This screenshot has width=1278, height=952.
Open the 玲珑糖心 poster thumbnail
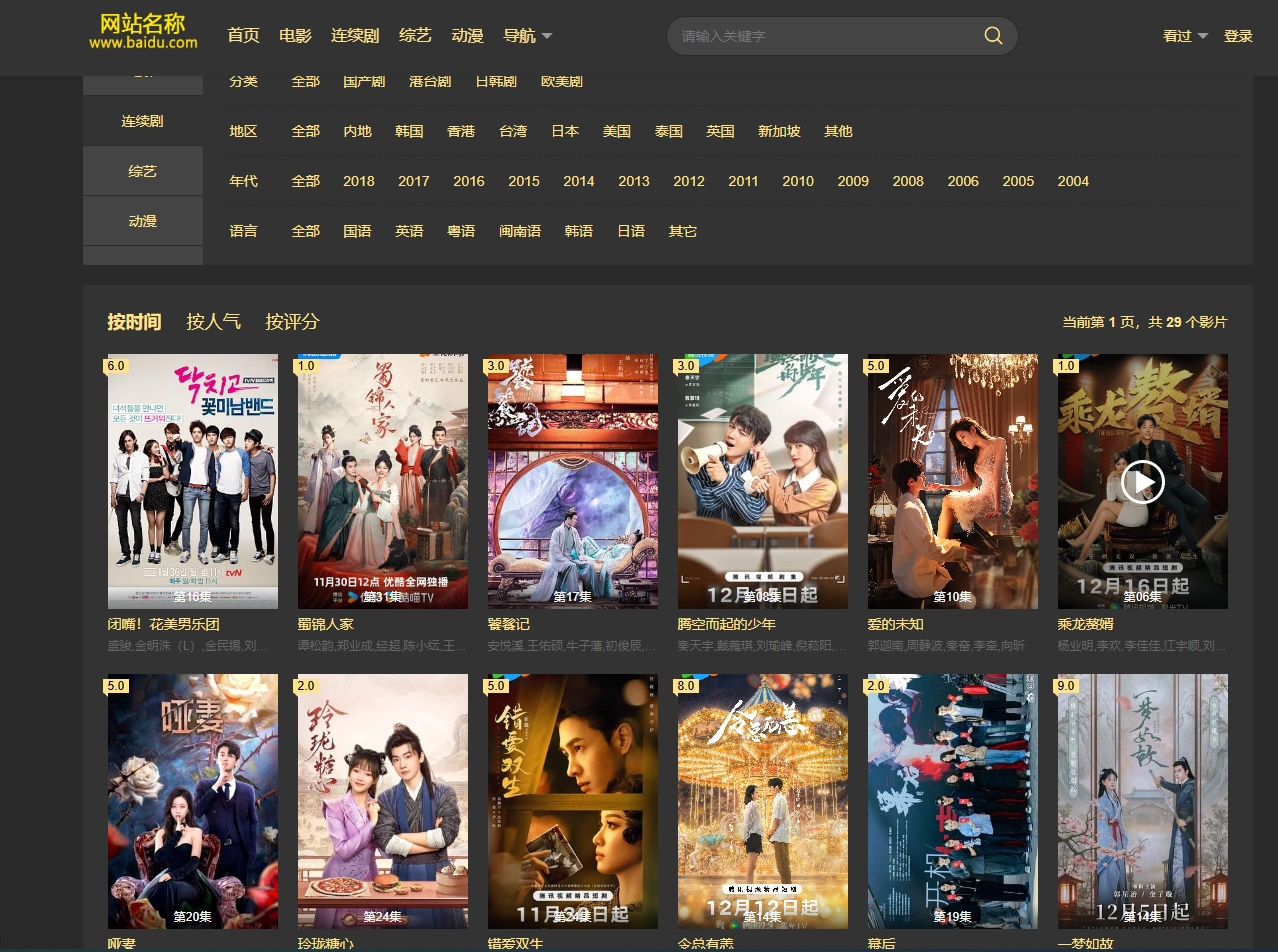(x=383, y=801)
